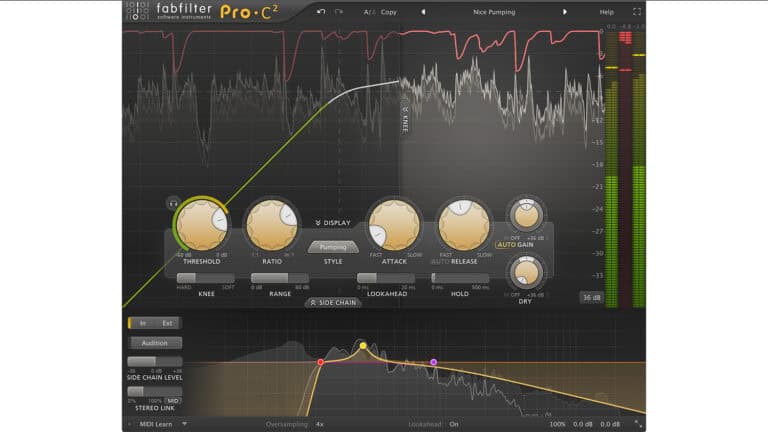The image size is (768, 432).
Task: Adjust the Range slider
Action: click(280, 278)
